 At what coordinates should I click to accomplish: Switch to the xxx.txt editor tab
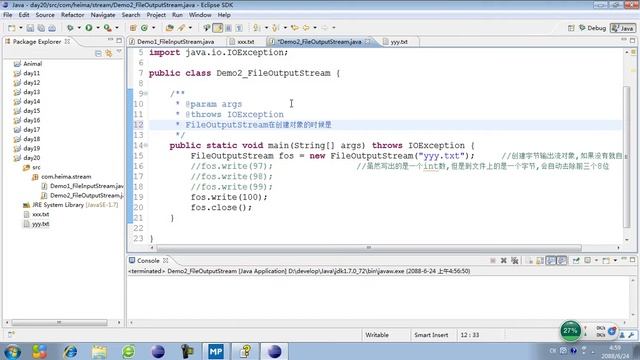point(246,42)
